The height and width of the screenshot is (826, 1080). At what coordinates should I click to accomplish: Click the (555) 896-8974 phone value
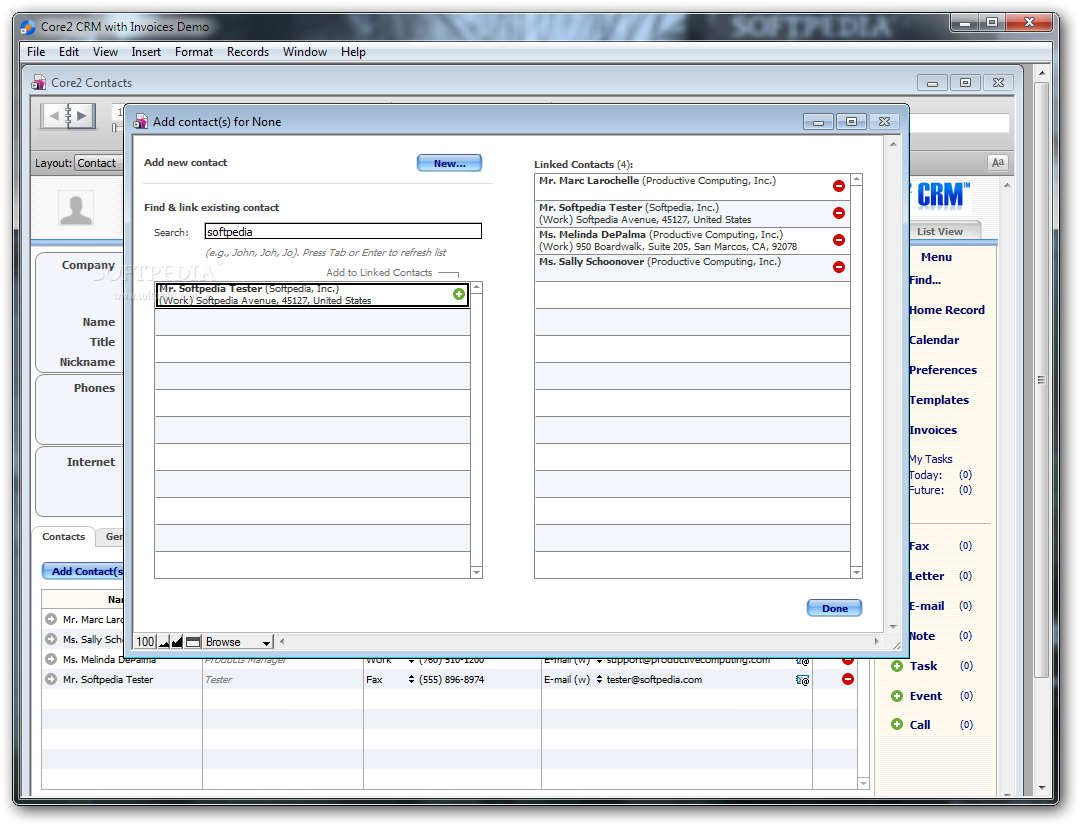click(x=452, y=680)
